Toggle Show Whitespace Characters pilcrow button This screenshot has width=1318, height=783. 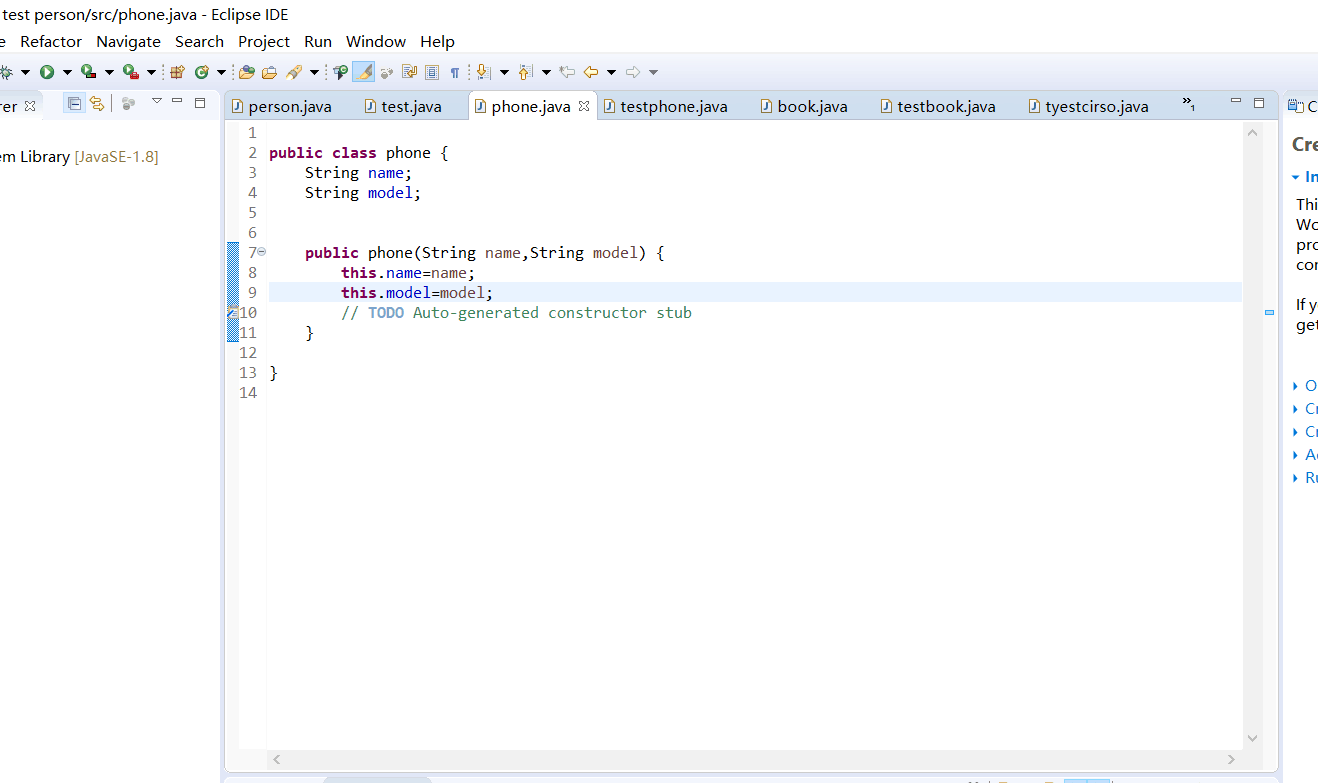pyautogui.click(x=455, y=72)
